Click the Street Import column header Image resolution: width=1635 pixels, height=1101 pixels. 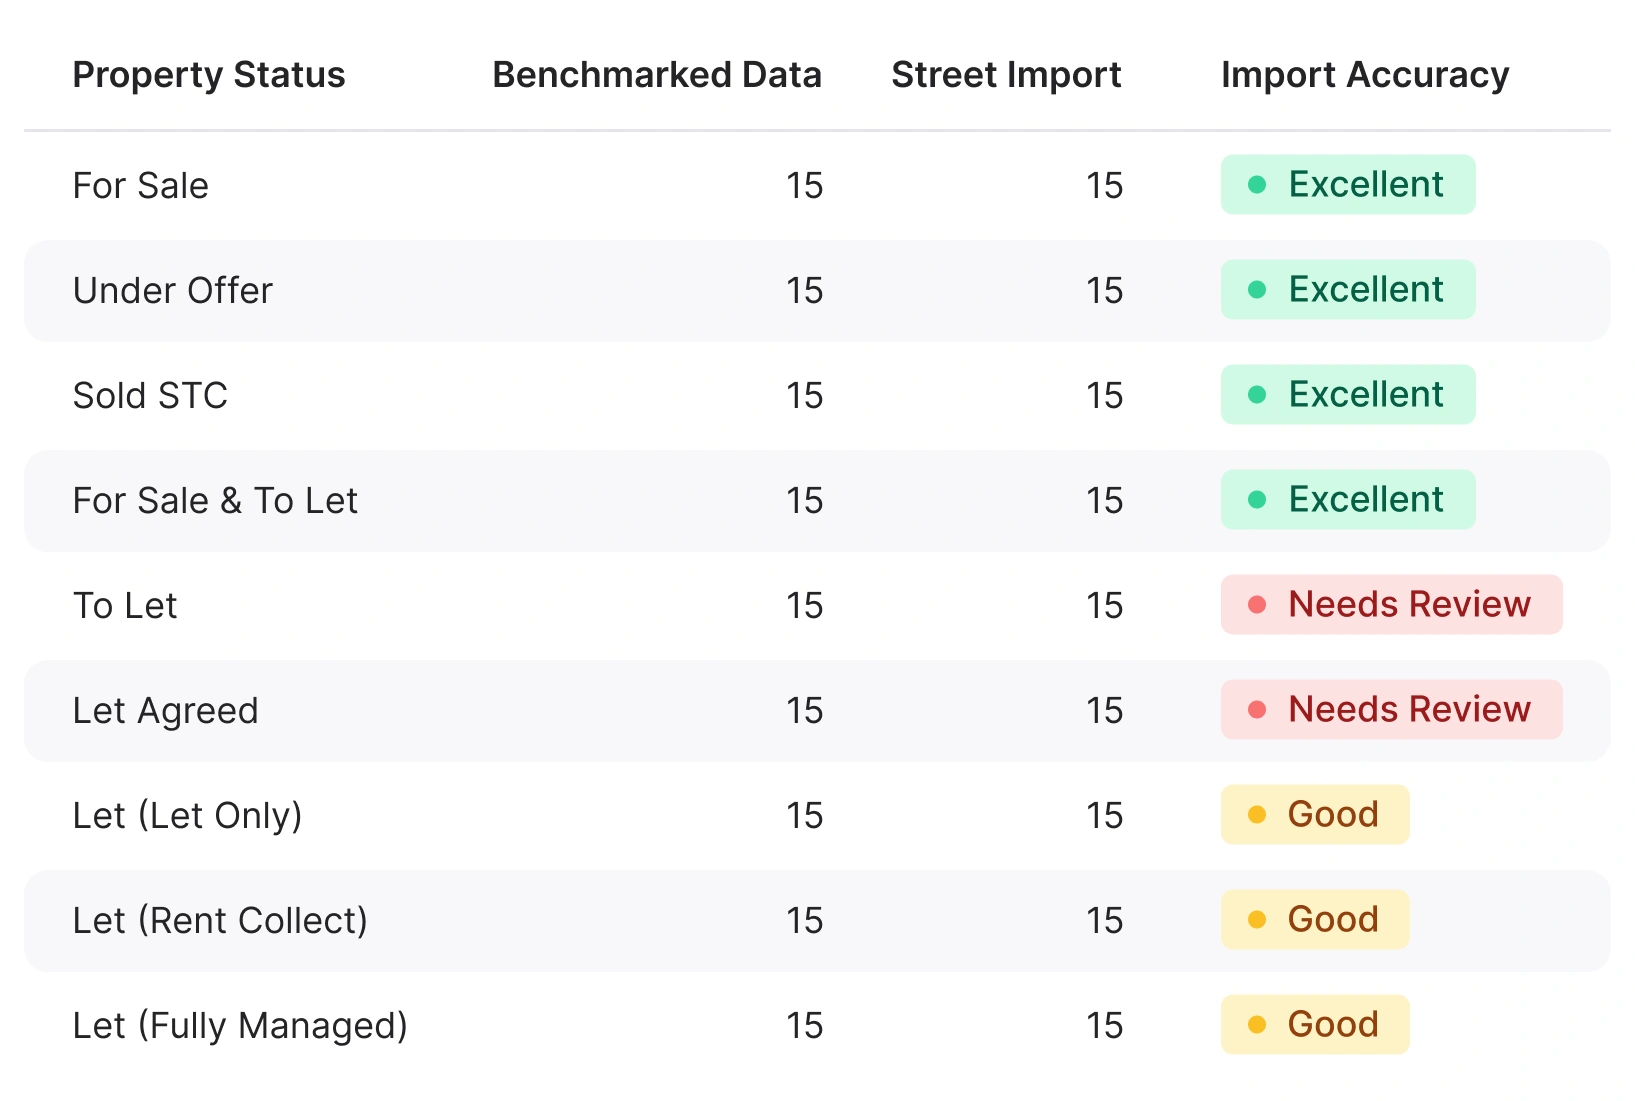(x=1006, y=75)
